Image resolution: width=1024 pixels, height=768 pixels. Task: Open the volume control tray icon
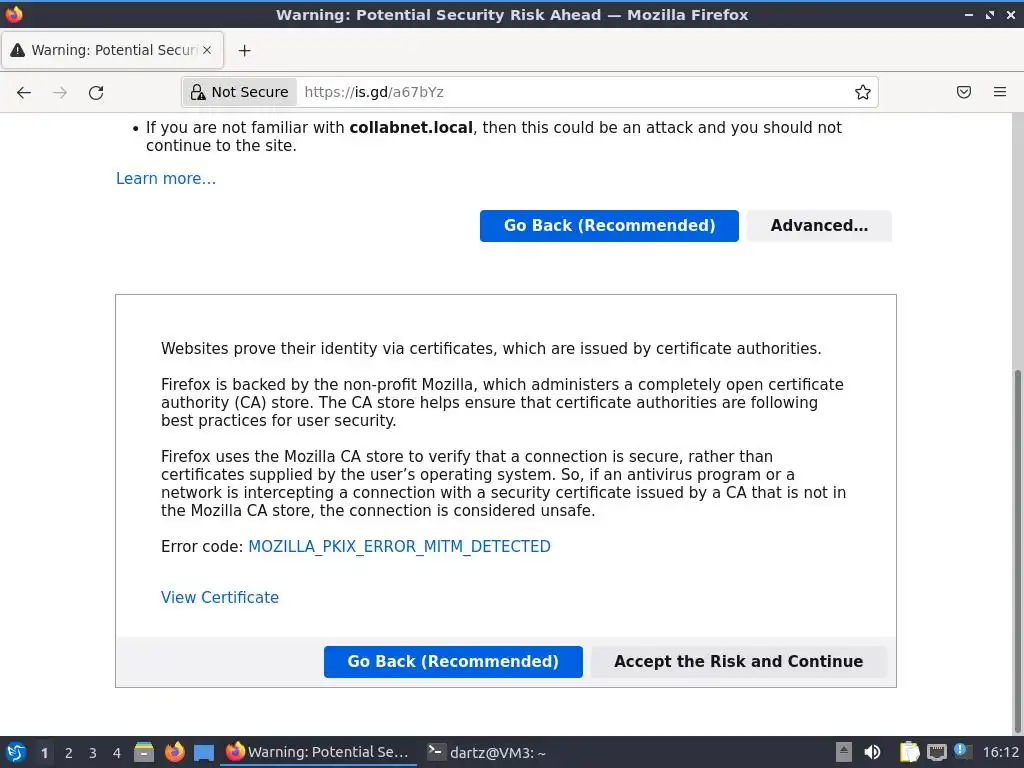(872, 752)
